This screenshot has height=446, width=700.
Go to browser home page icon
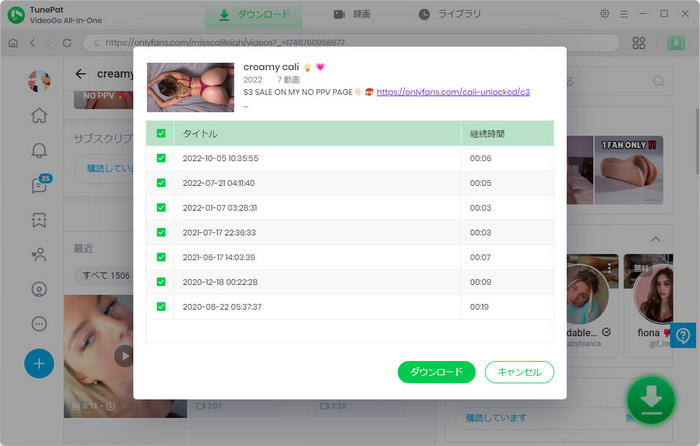13,43
